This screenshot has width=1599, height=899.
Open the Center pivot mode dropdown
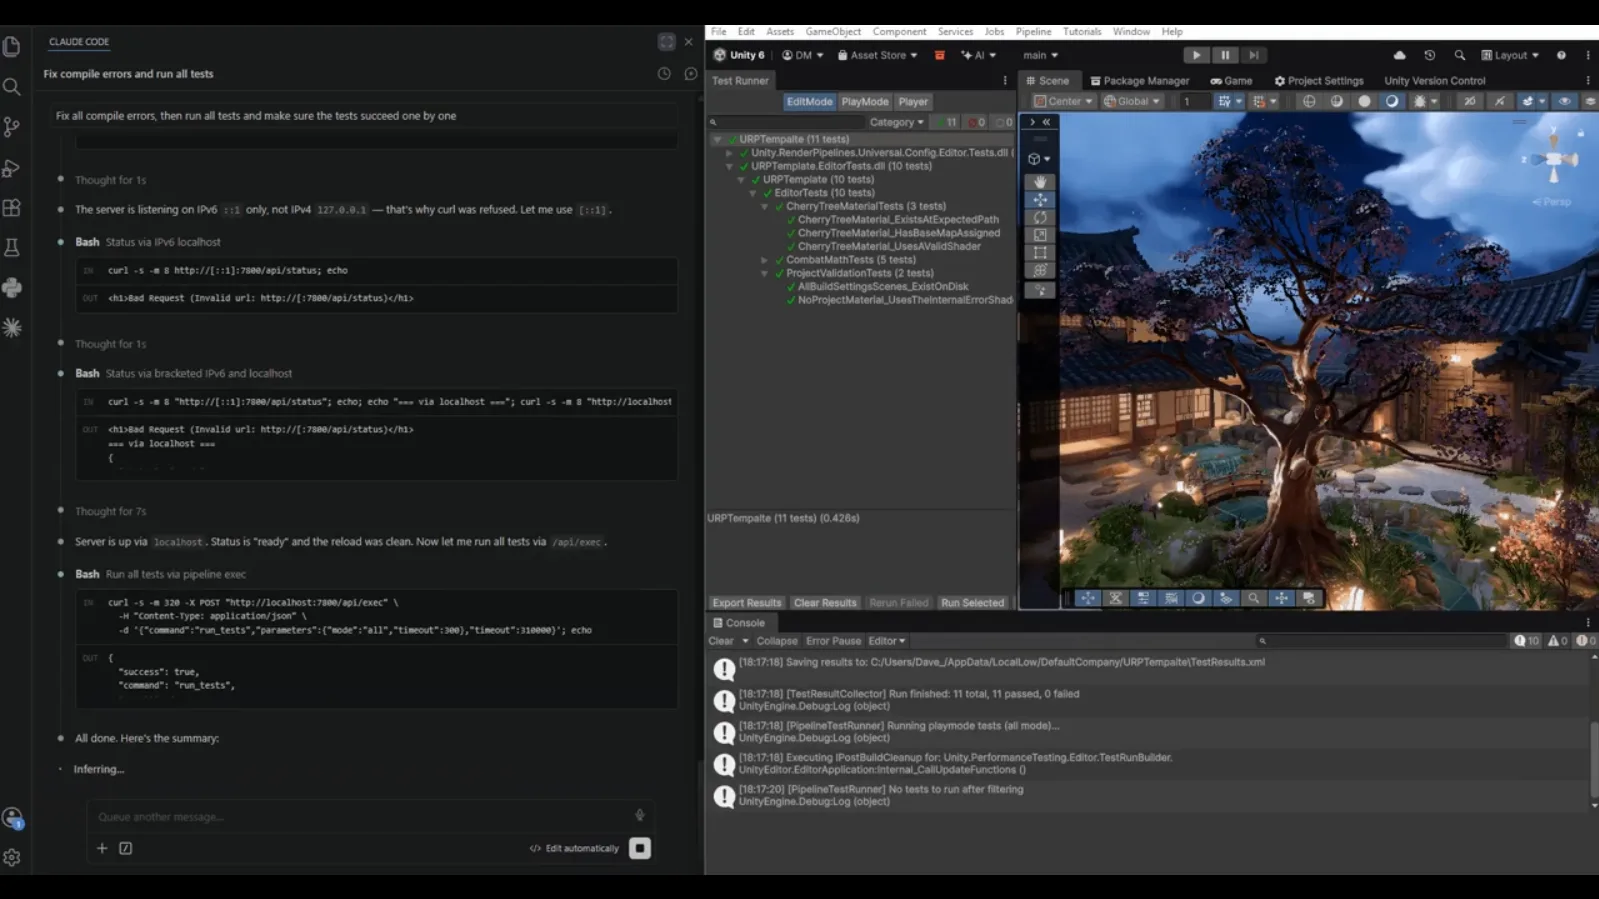coord(1063,101)
